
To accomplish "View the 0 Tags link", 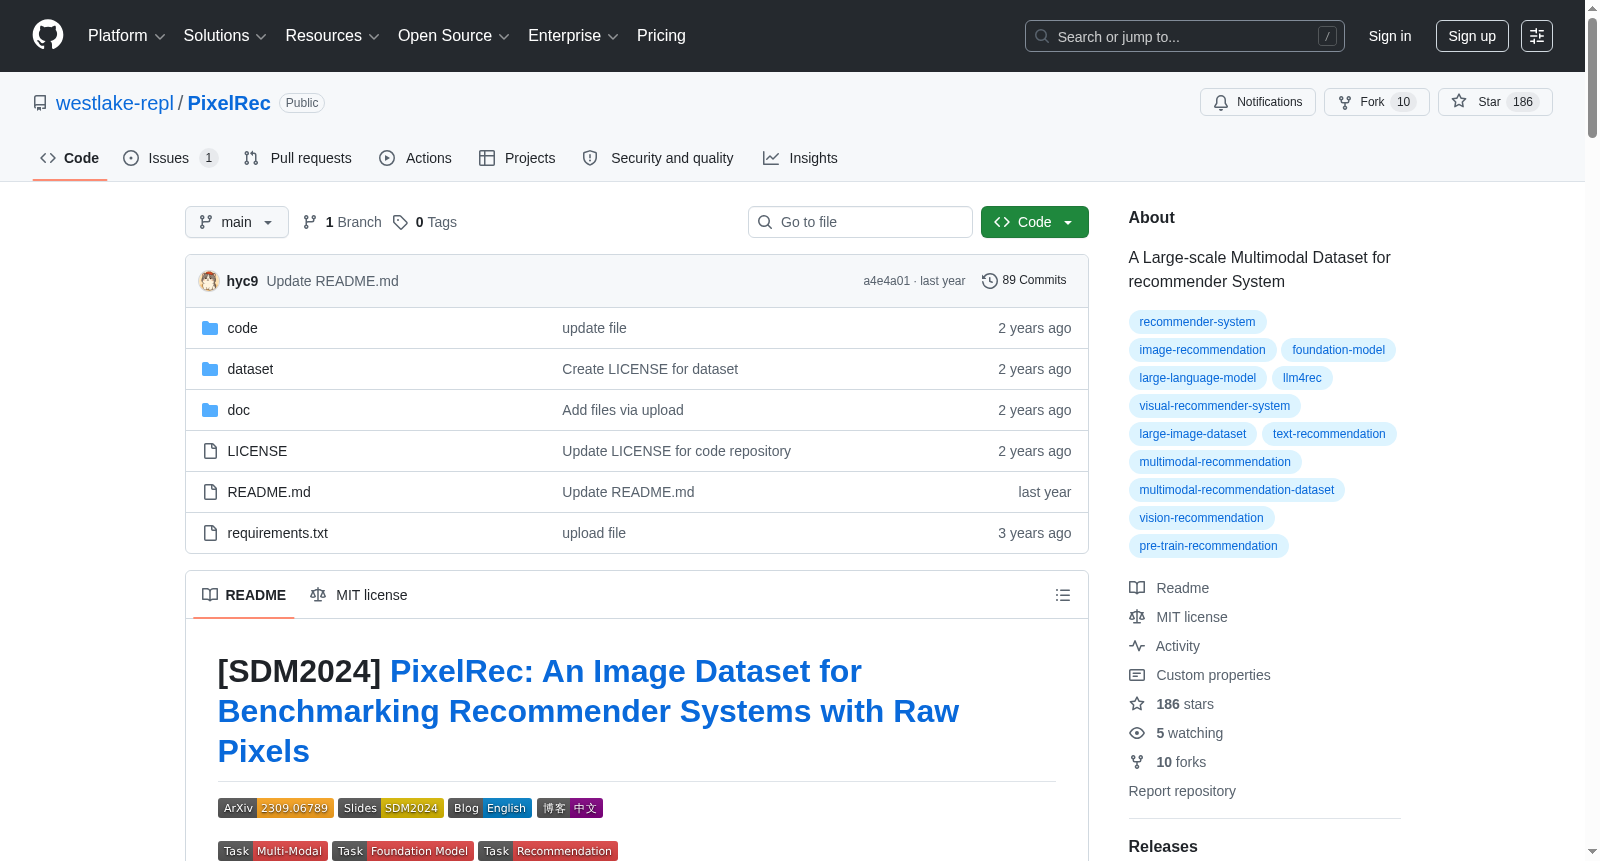I will 425,222.
